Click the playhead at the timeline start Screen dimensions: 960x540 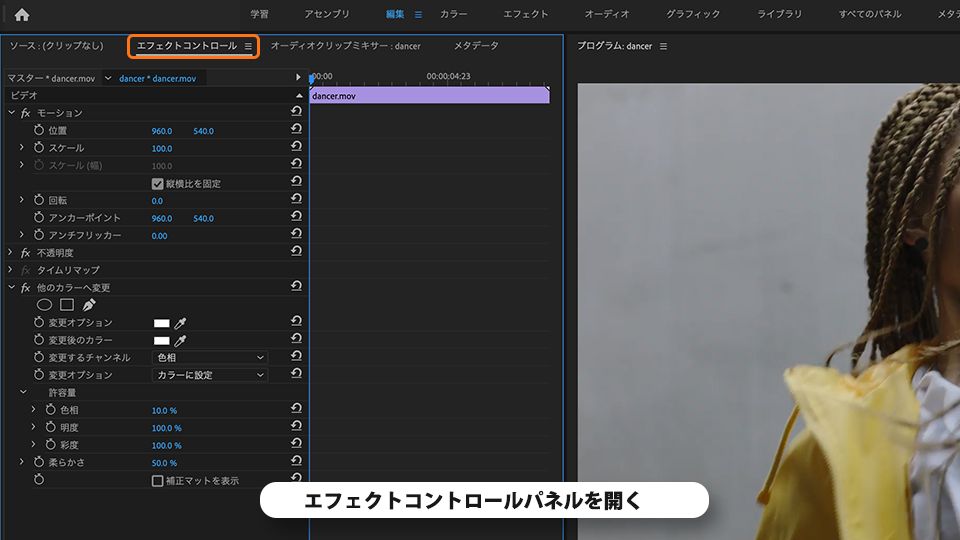click(312, 78)
